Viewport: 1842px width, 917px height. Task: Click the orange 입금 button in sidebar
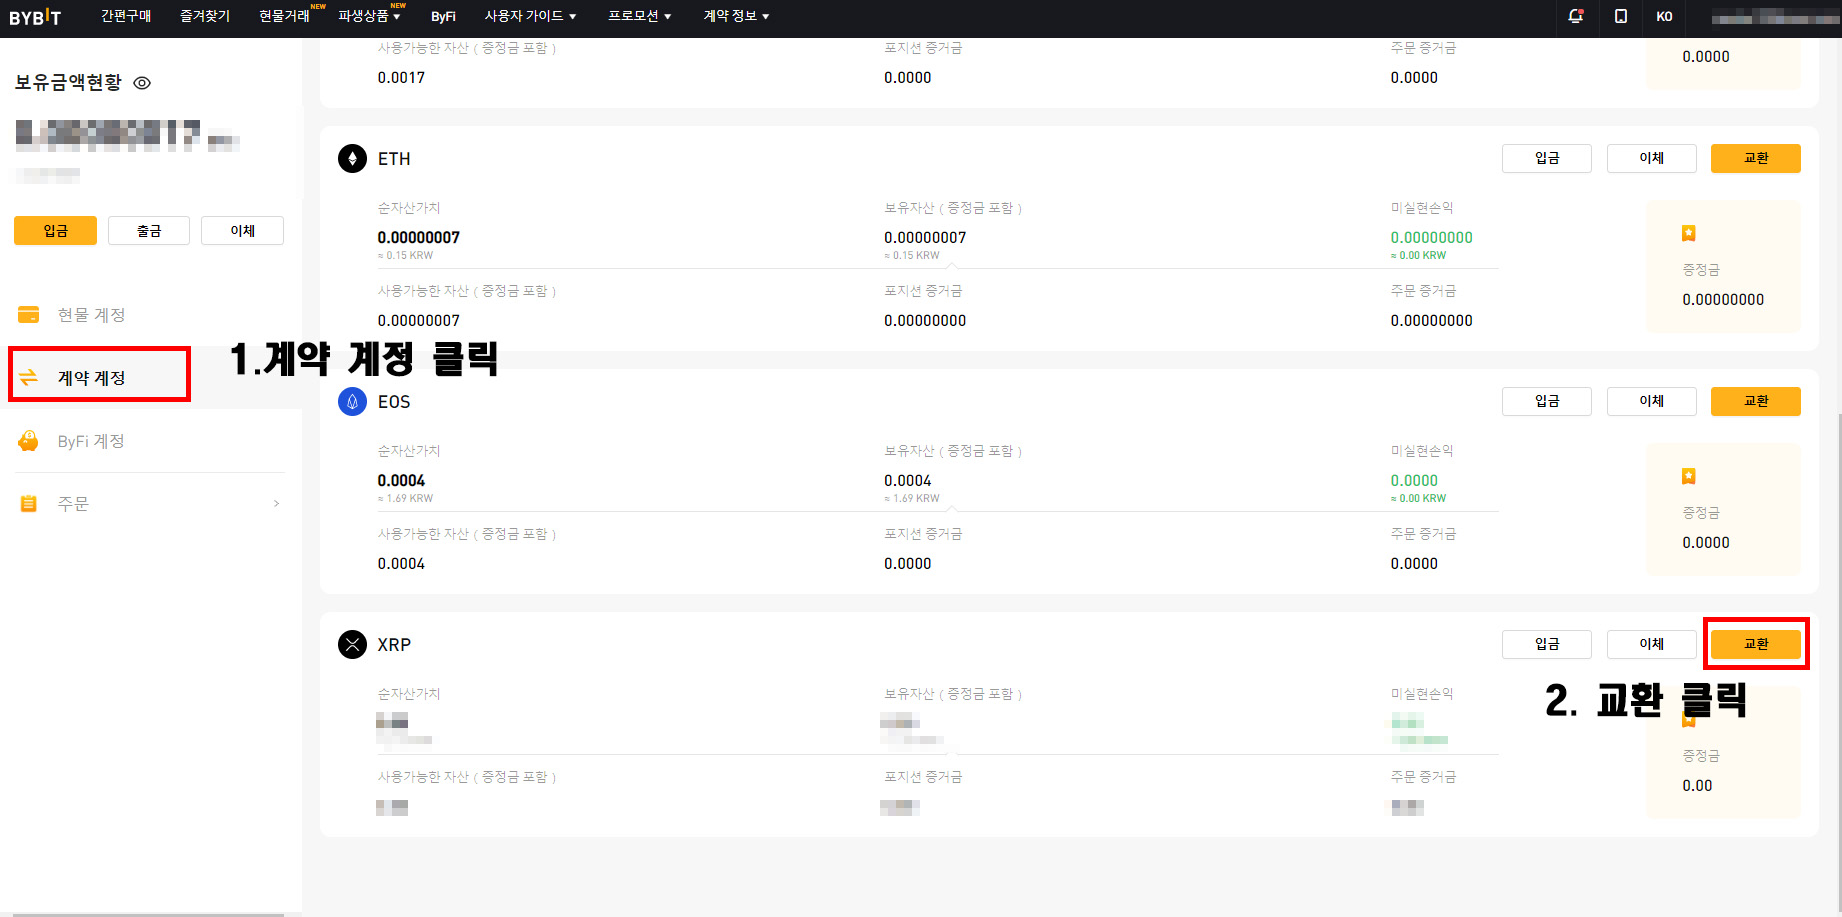(55, 231)
